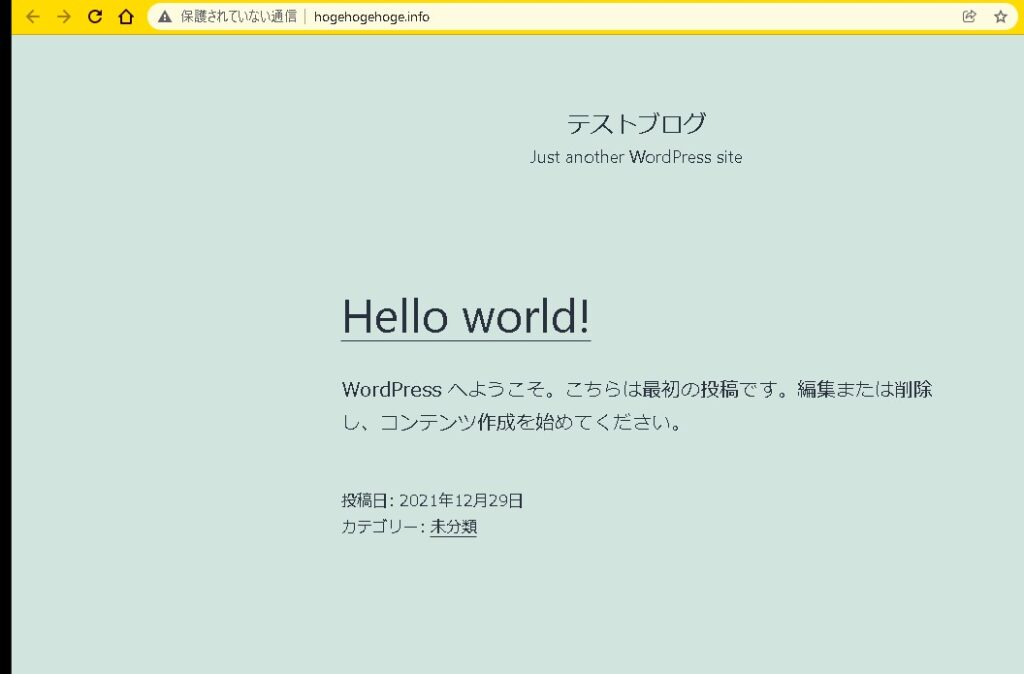Click the browser back arrow
The width and height of the screenshot is (1024, 674).
33,17
